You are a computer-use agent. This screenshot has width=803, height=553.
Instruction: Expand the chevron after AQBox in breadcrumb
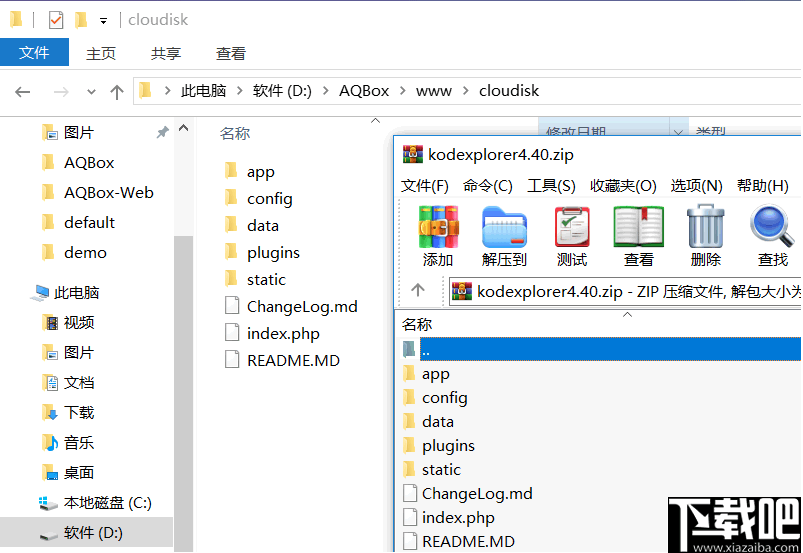(x=403, y=91)
